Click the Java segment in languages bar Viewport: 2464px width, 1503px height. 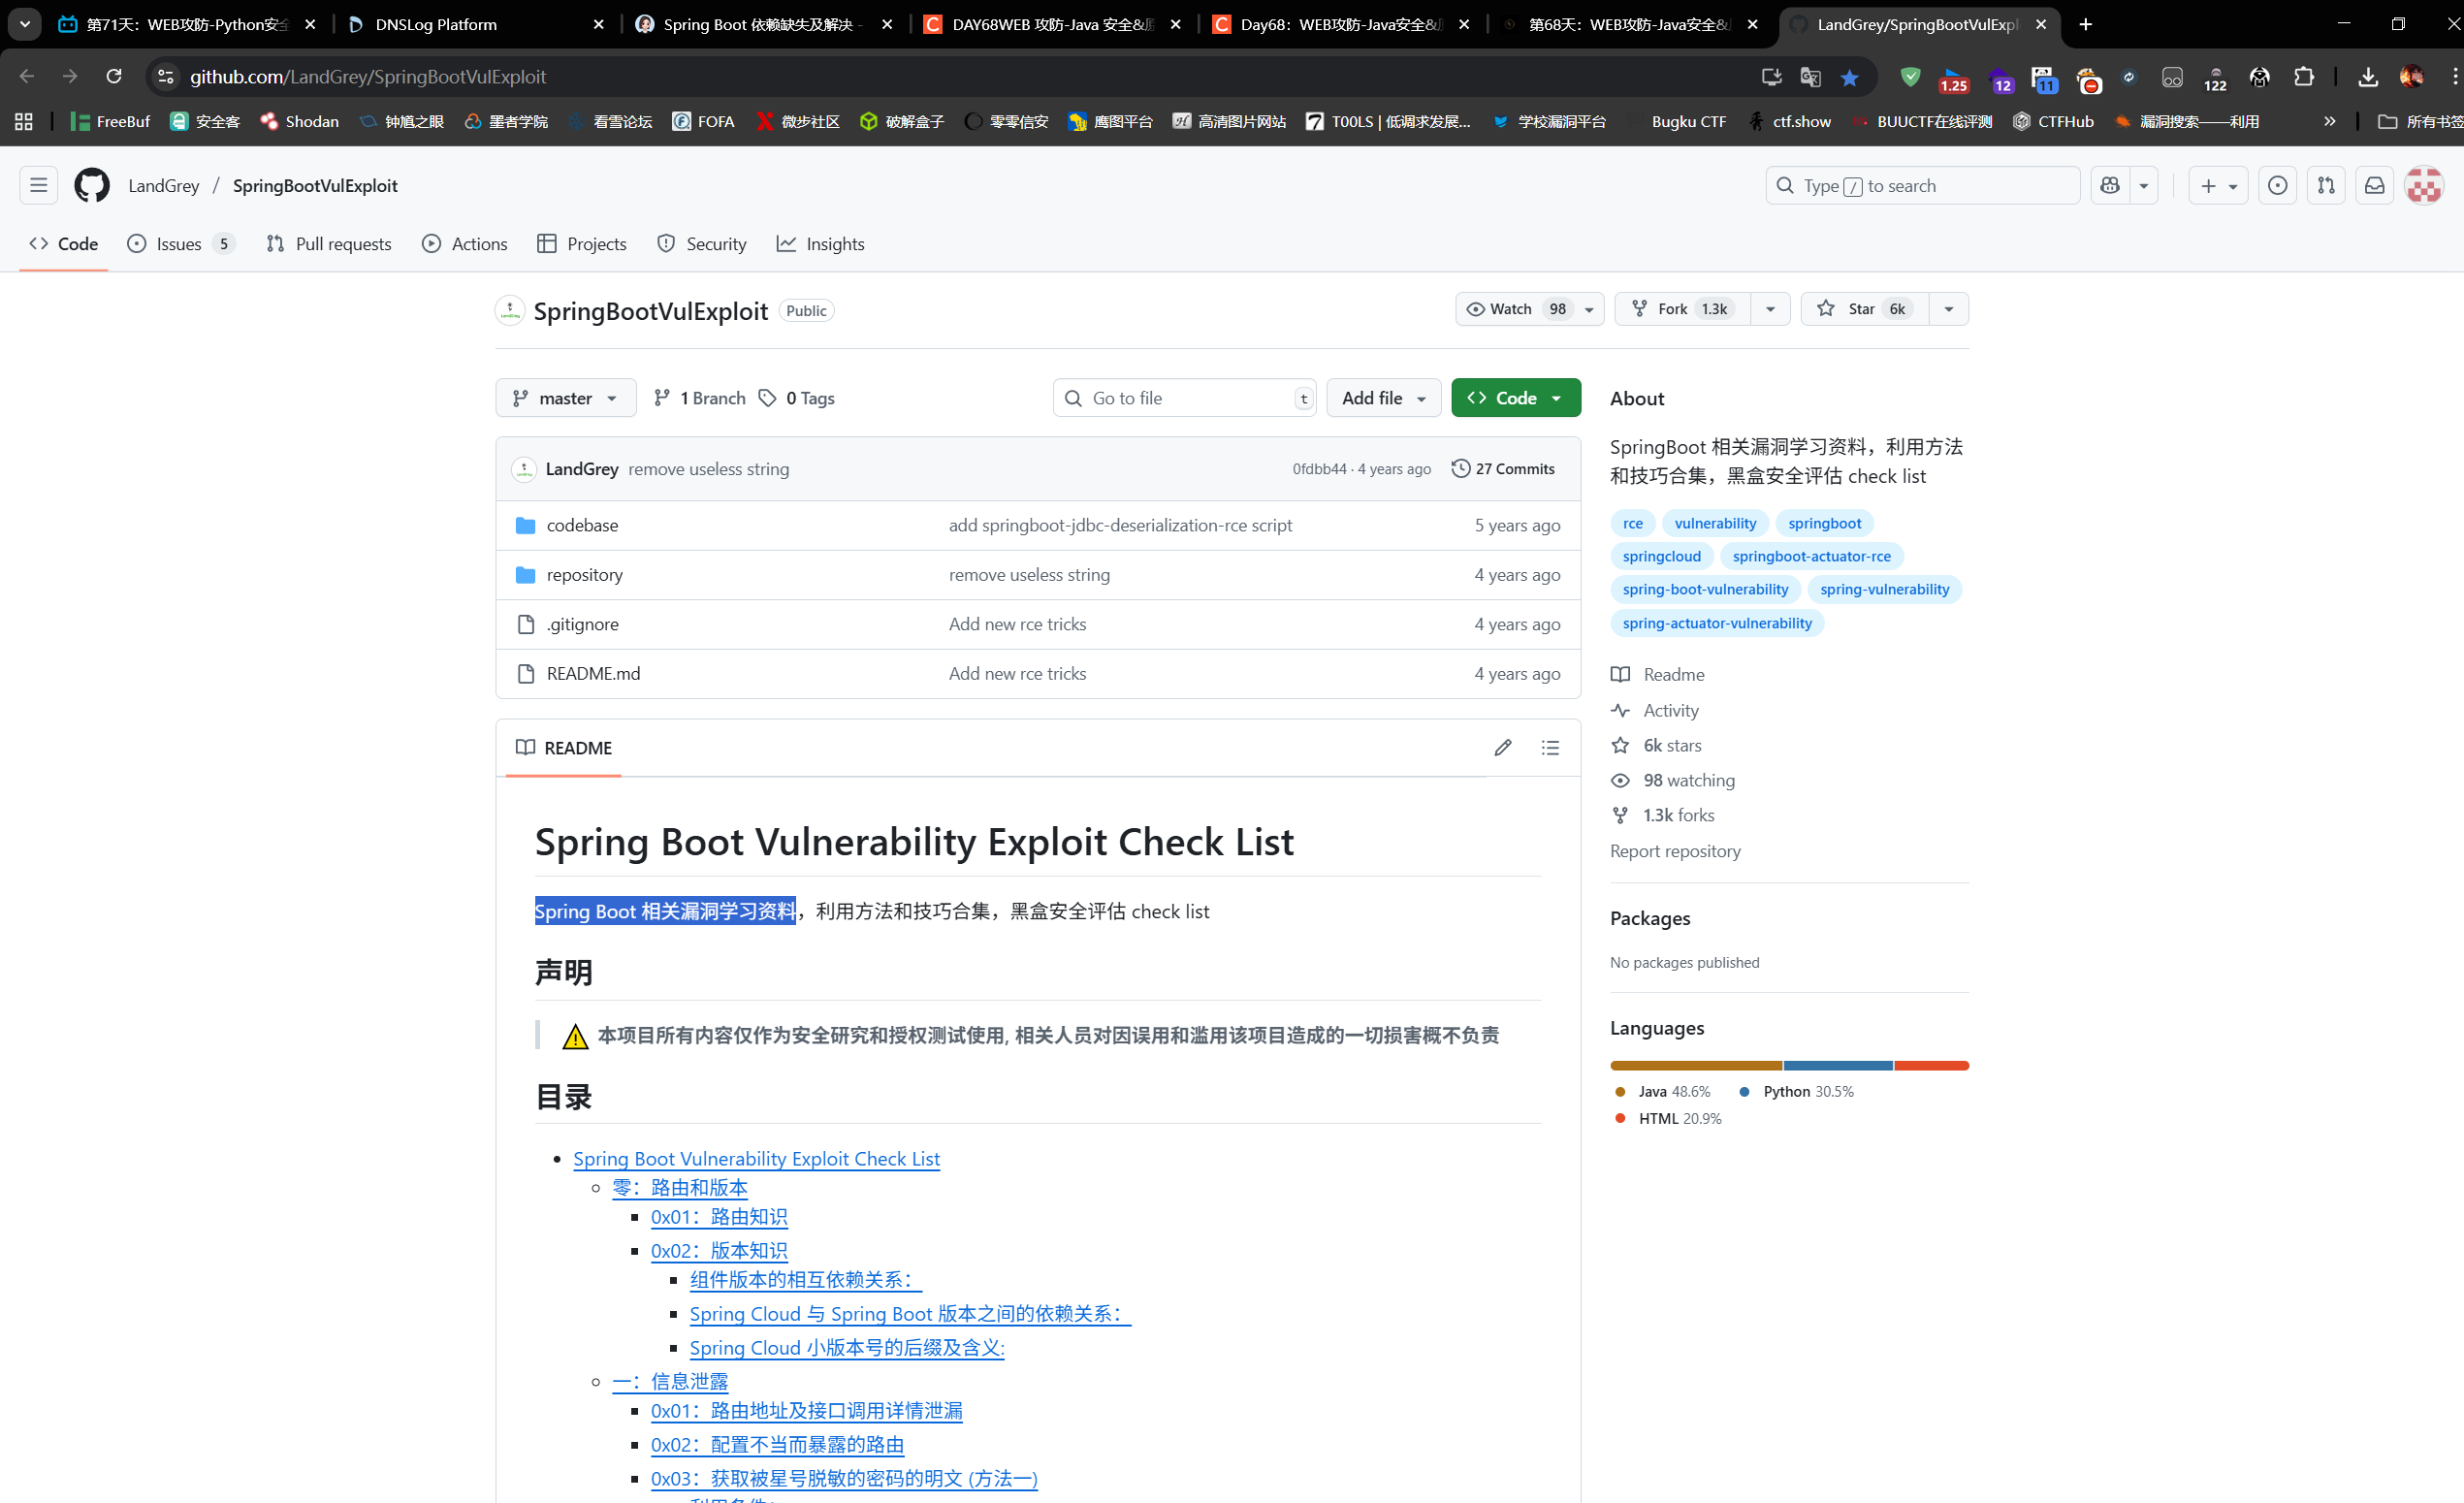click(x=1695, y=1065)
